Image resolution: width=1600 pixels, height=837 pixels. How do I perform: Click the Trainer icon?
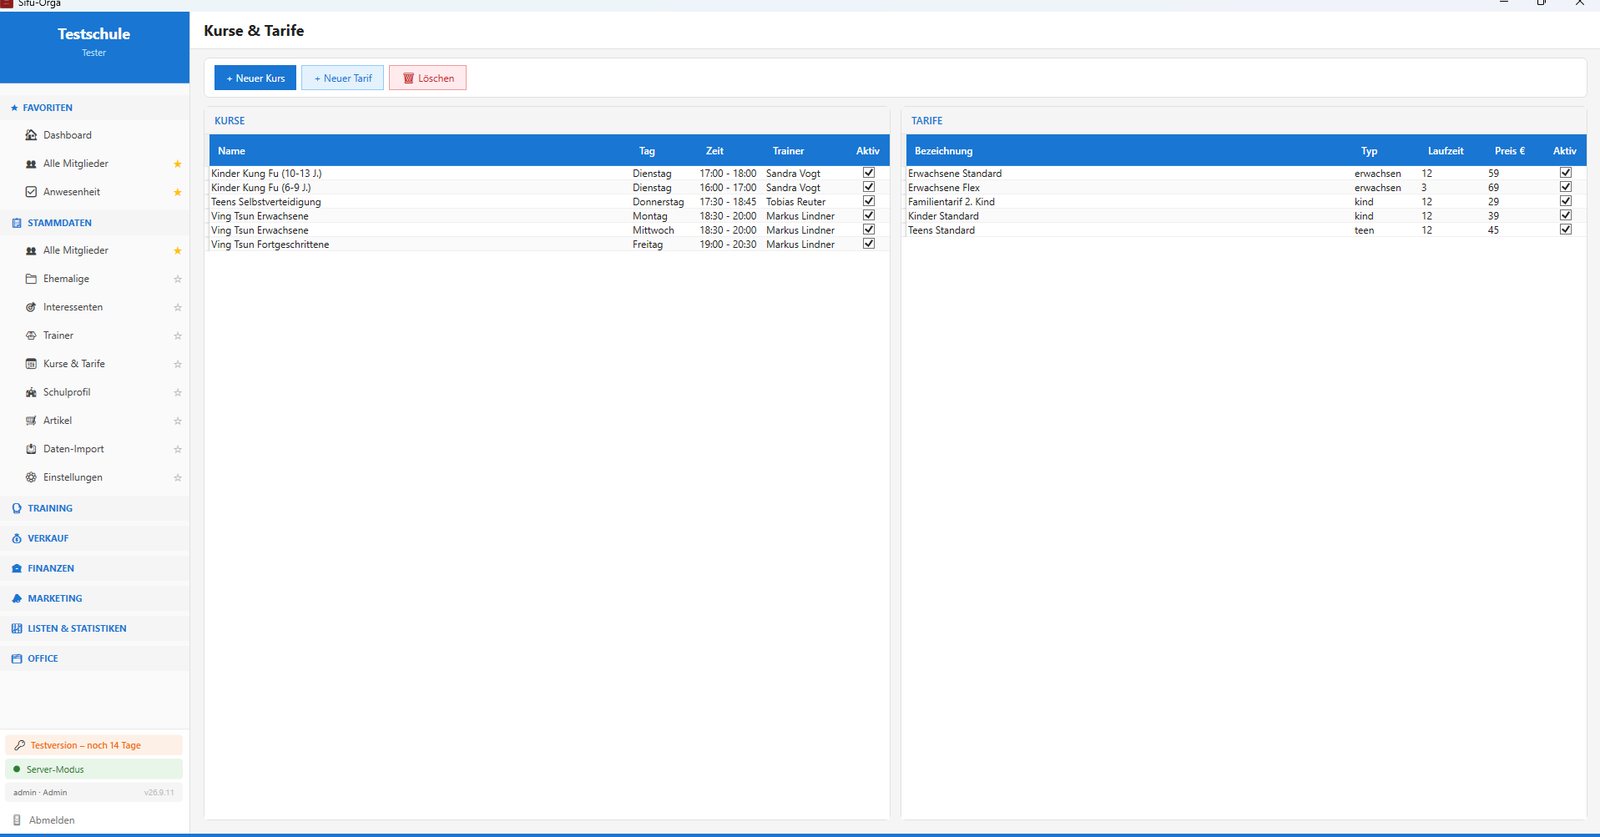point(31,336)
